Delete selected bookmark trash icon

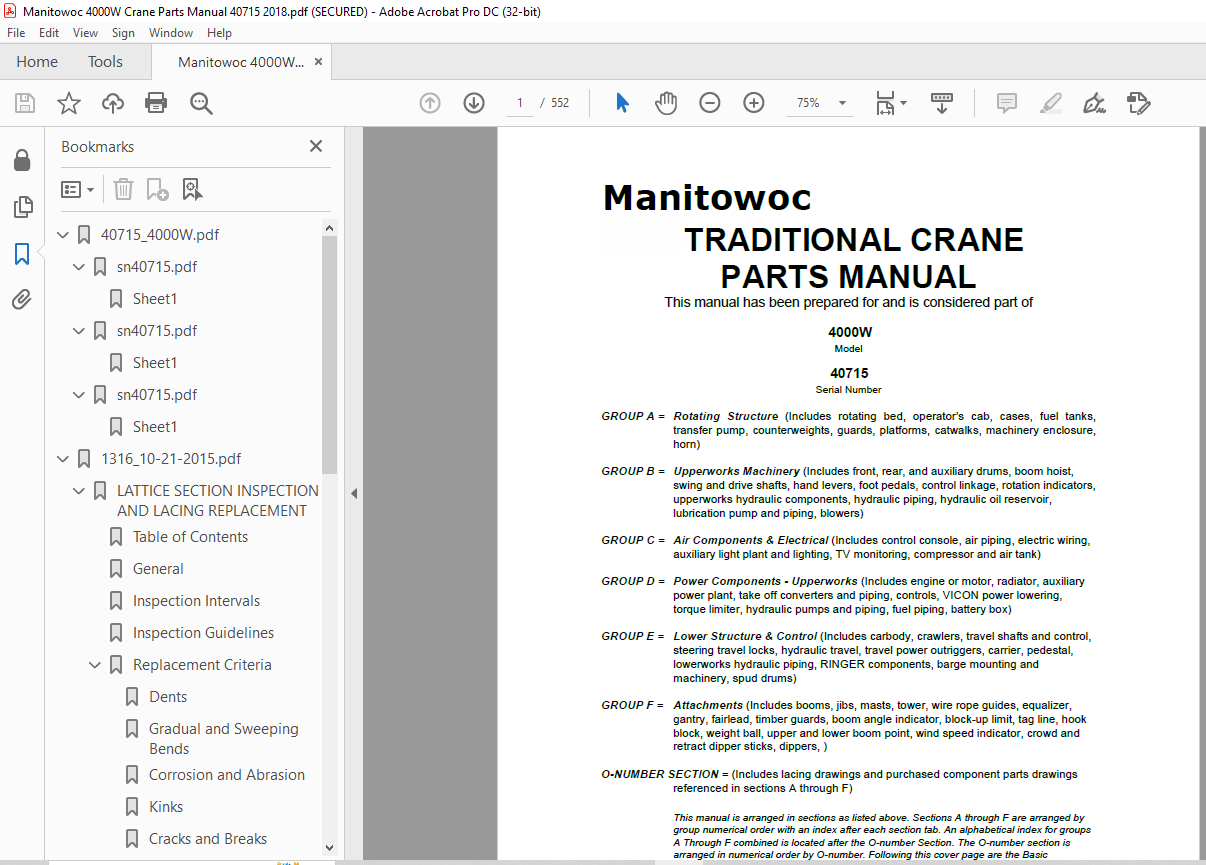[x=123, y=189]
